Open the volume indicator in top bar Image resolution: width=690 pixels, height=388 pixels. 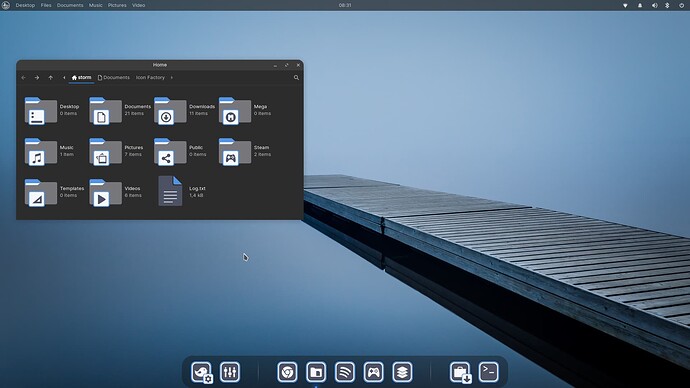click(x=654, y=5)
